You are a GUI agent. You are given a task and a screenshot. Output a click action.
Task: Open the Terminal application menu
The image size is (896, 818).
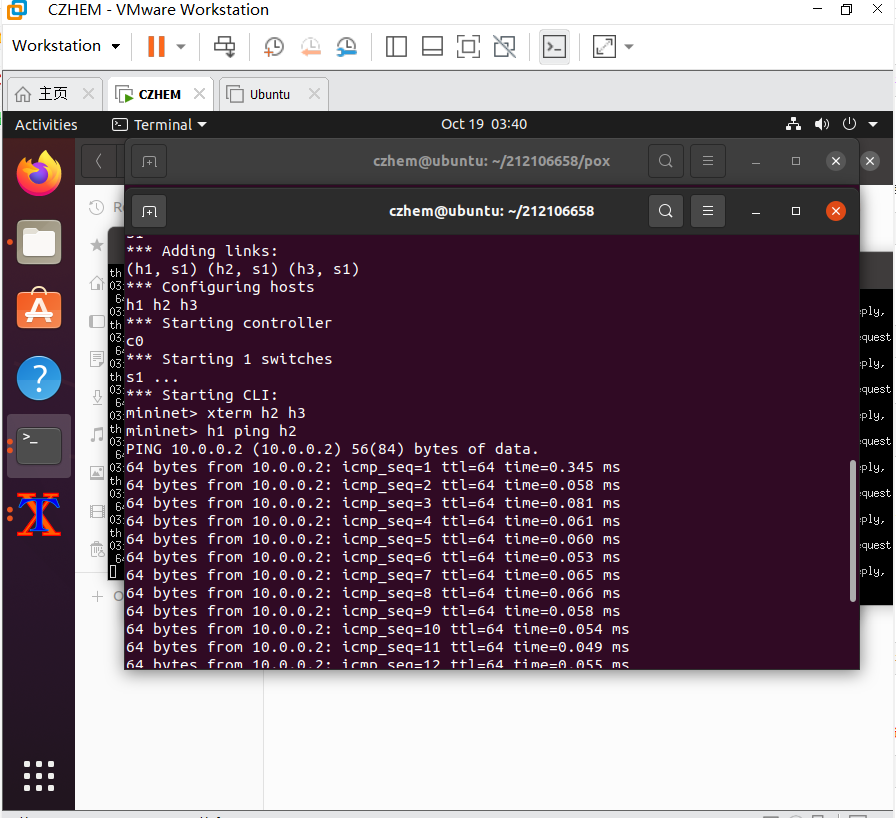(x=159, y=125)
